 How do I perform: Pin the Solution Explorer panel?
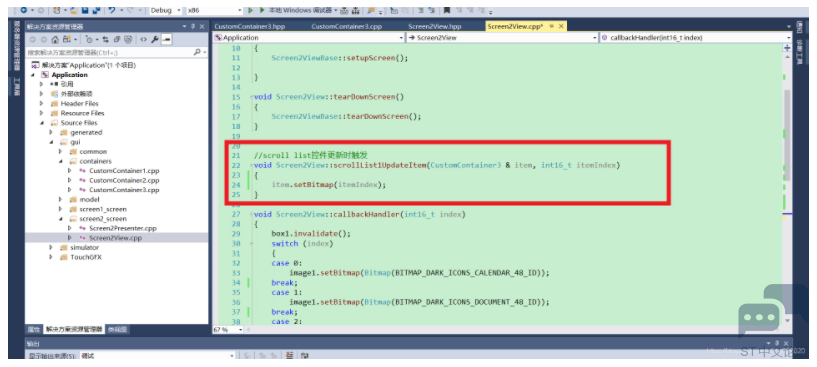pyautogui.click(x=193, y=27)
